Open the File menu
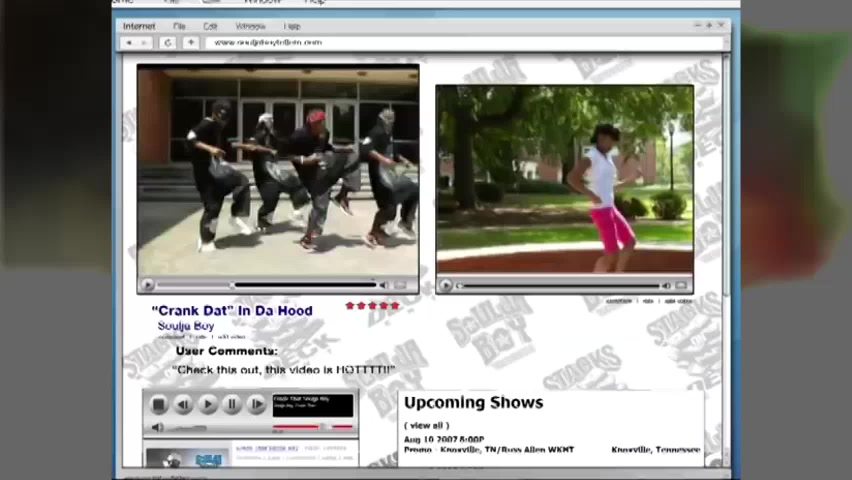The width and height of the screenshot is (852, 480). 179,26
